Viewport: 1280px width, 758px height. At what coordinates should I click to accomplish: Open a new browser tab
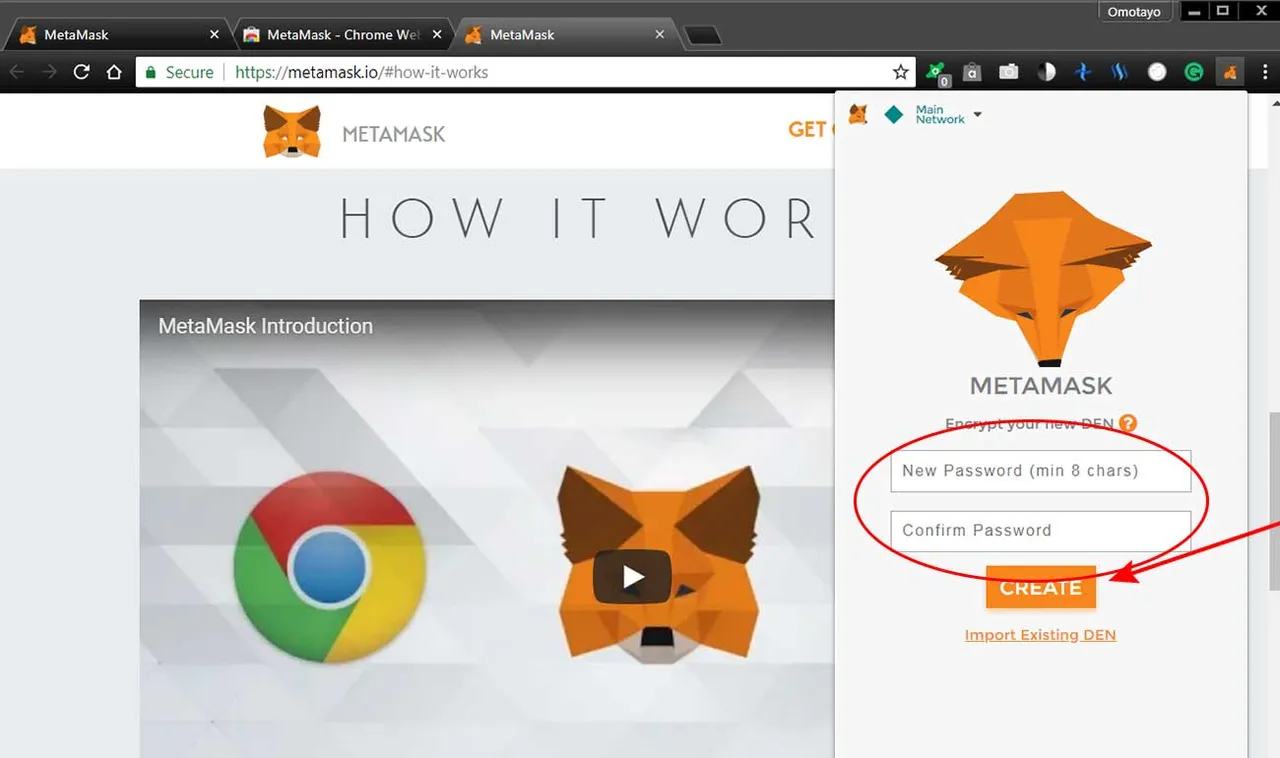pyautogui.click(x=703, y=36)
